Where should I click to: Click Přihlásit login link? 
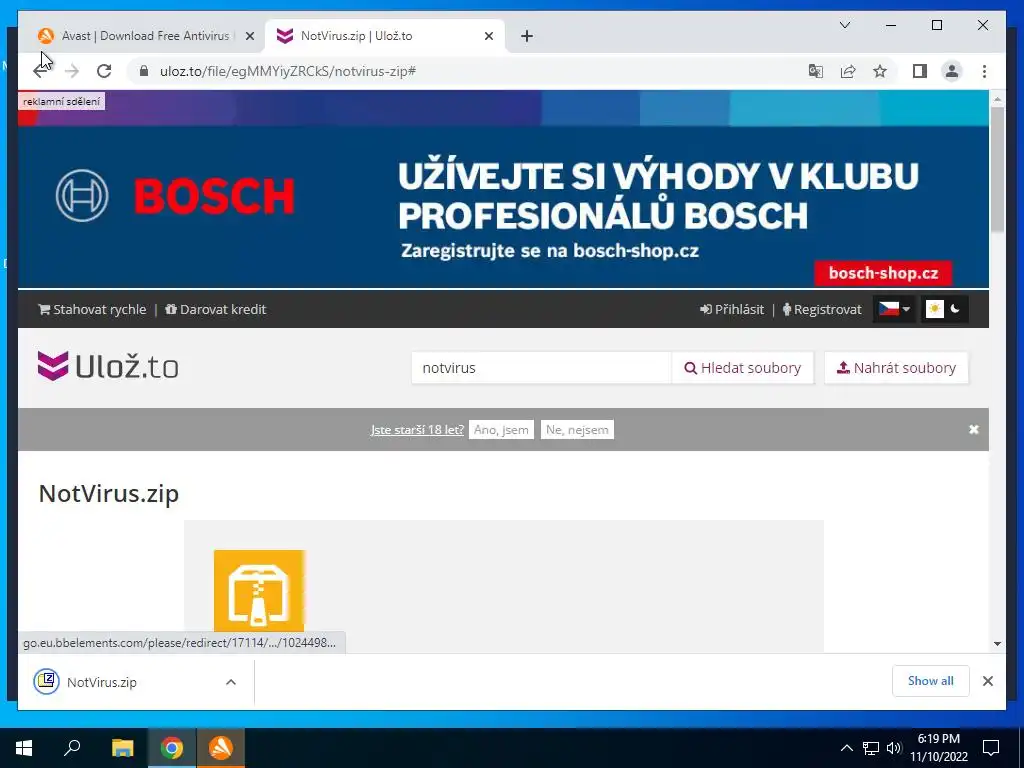tap(732, 310)
